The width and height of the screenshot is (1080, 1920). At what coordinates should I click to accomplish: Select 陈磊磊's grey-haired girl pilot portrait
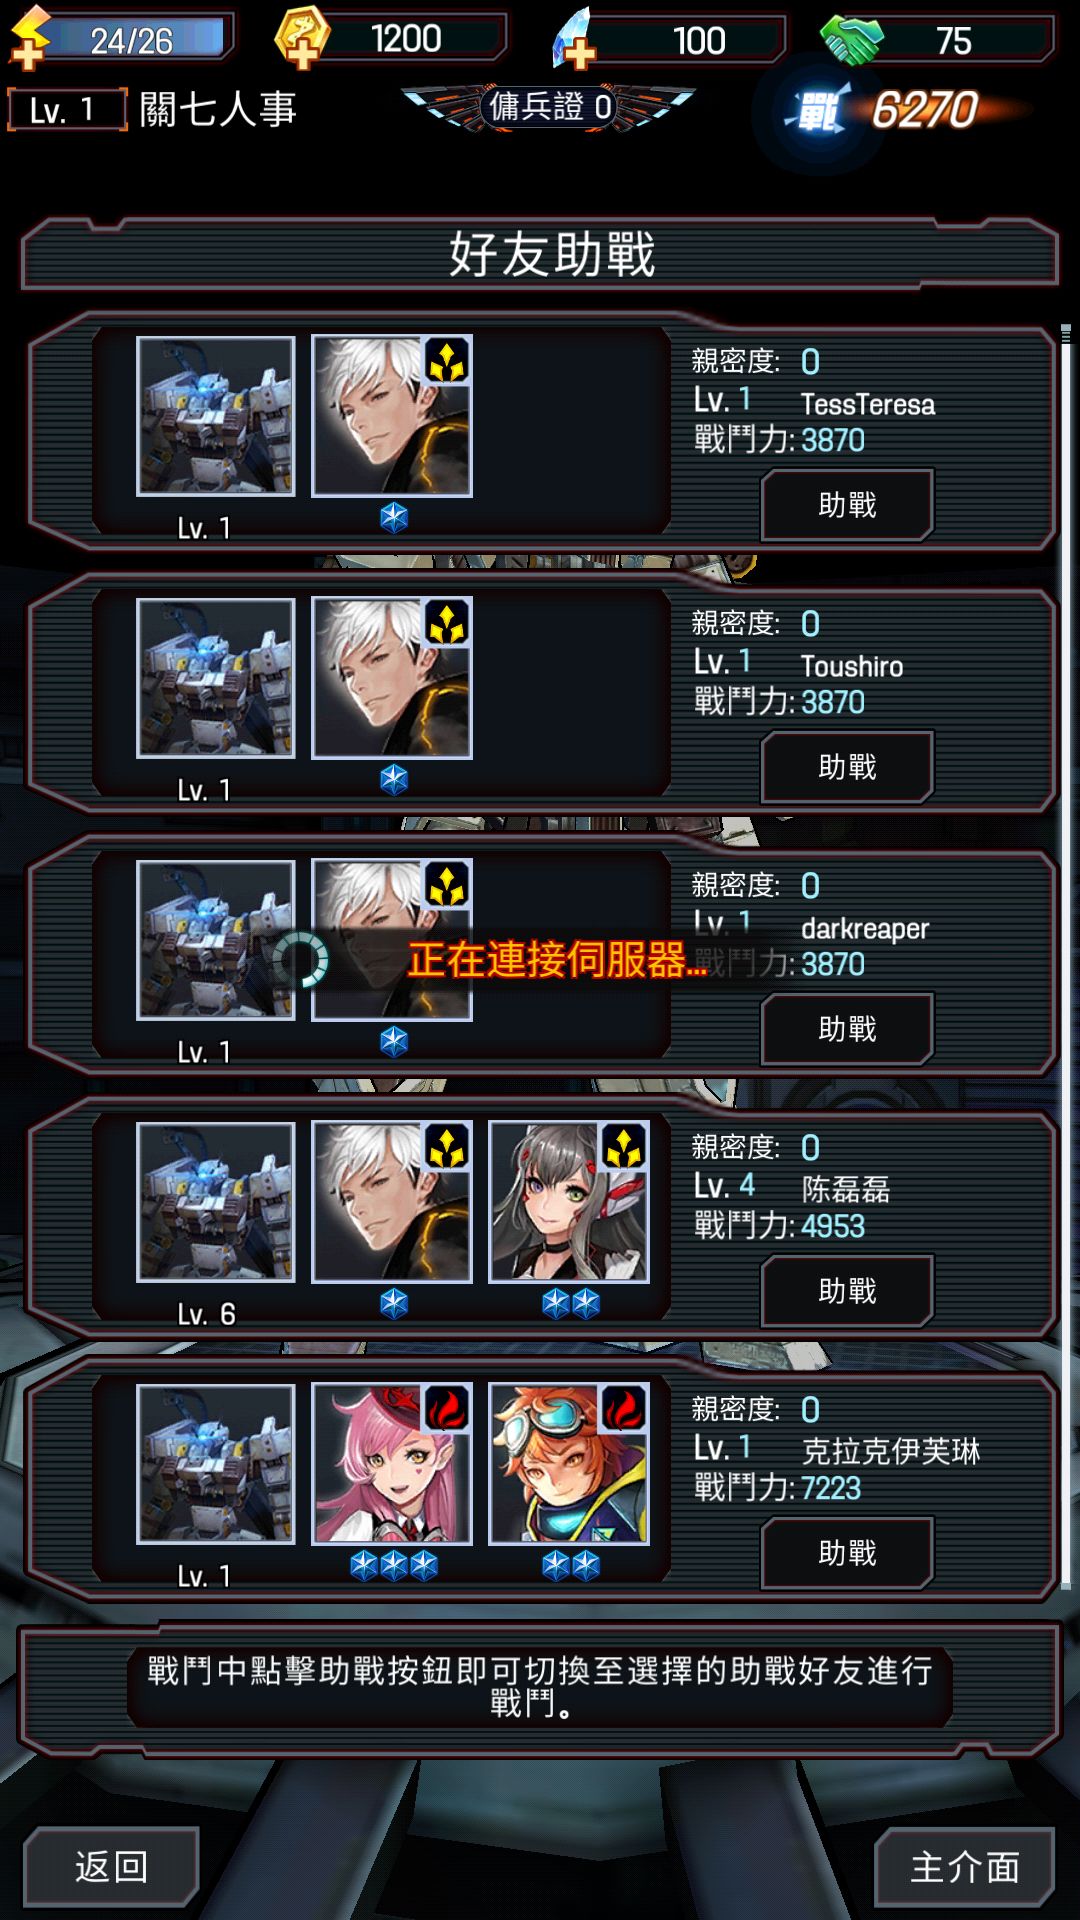coord(568,1202)
